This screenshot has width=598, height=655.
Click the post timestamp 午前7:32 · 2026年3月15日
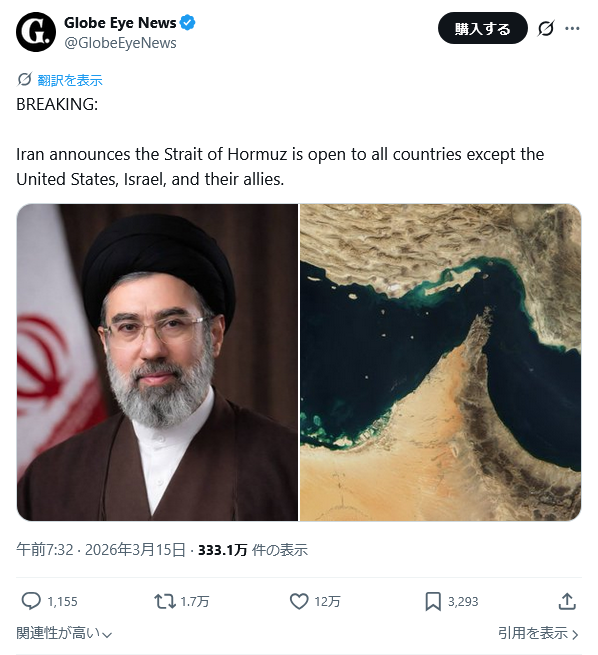[101, 550]
